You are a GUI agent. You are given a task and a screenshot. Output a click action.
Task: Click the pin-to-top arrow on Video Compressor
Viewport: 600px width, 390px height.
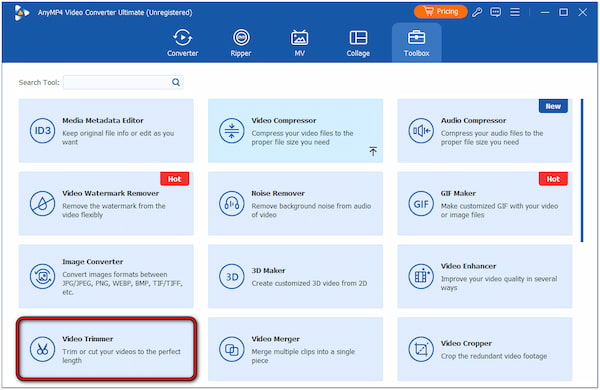(x=373, y=151)
